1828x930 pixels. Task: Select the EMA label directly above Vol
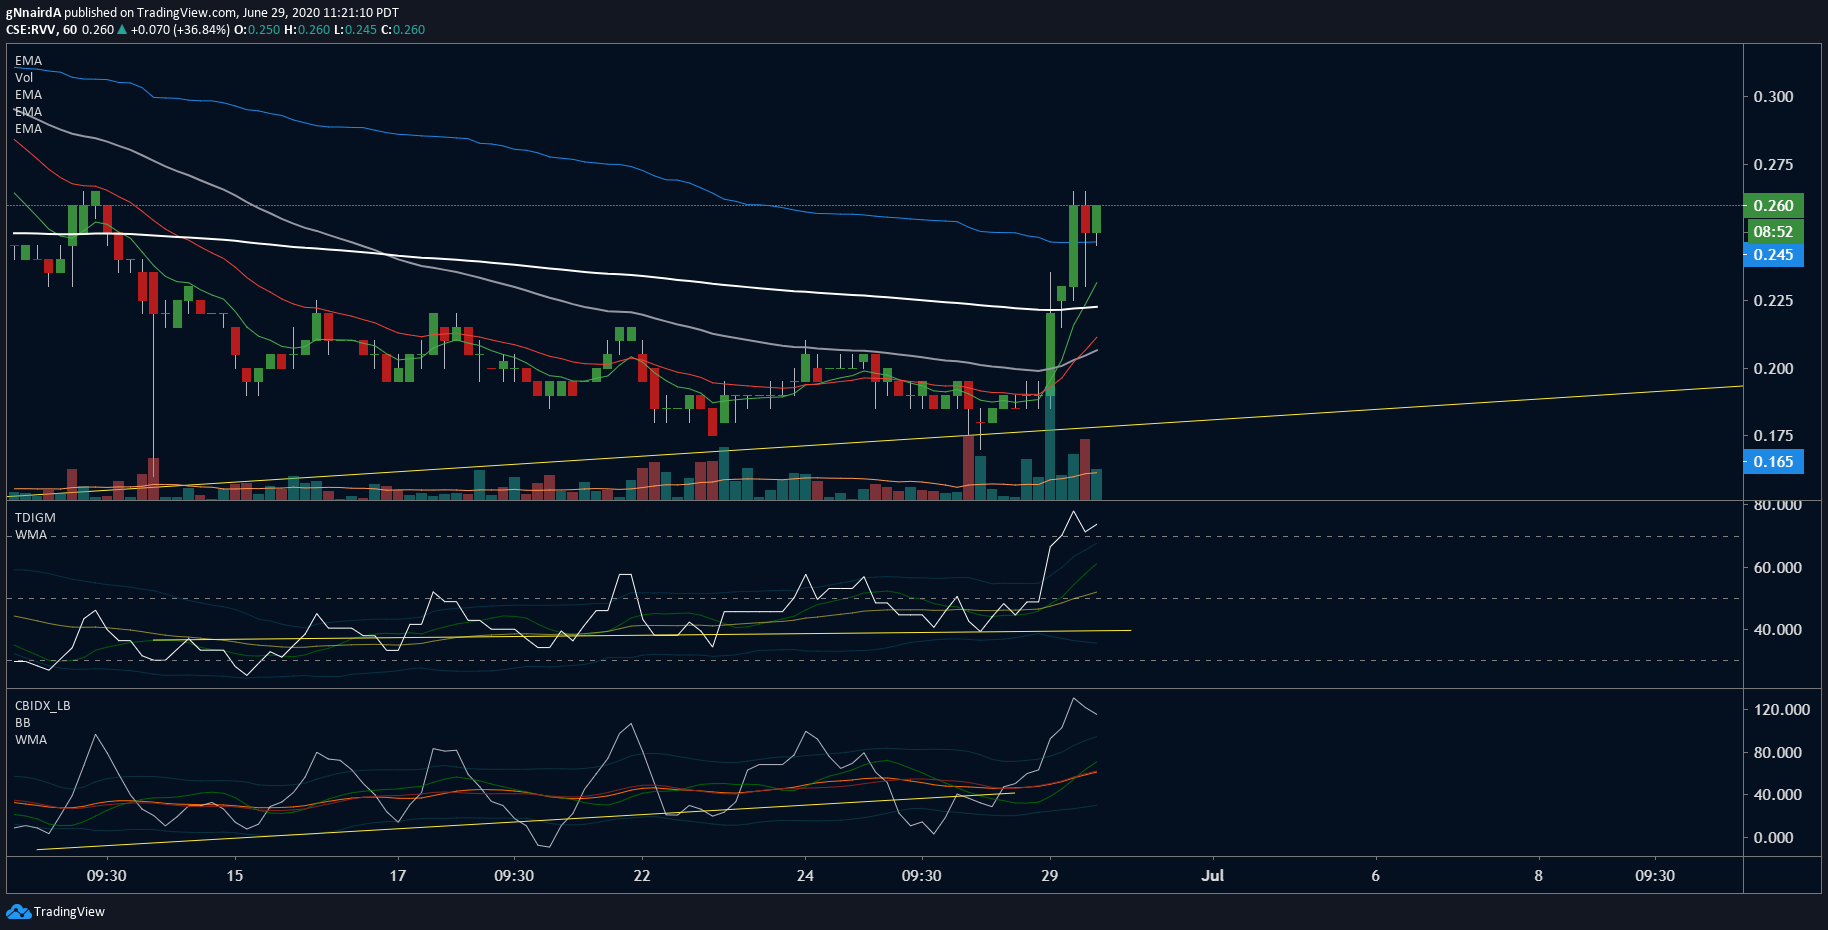pyautogui.click(x=28, y=61)
